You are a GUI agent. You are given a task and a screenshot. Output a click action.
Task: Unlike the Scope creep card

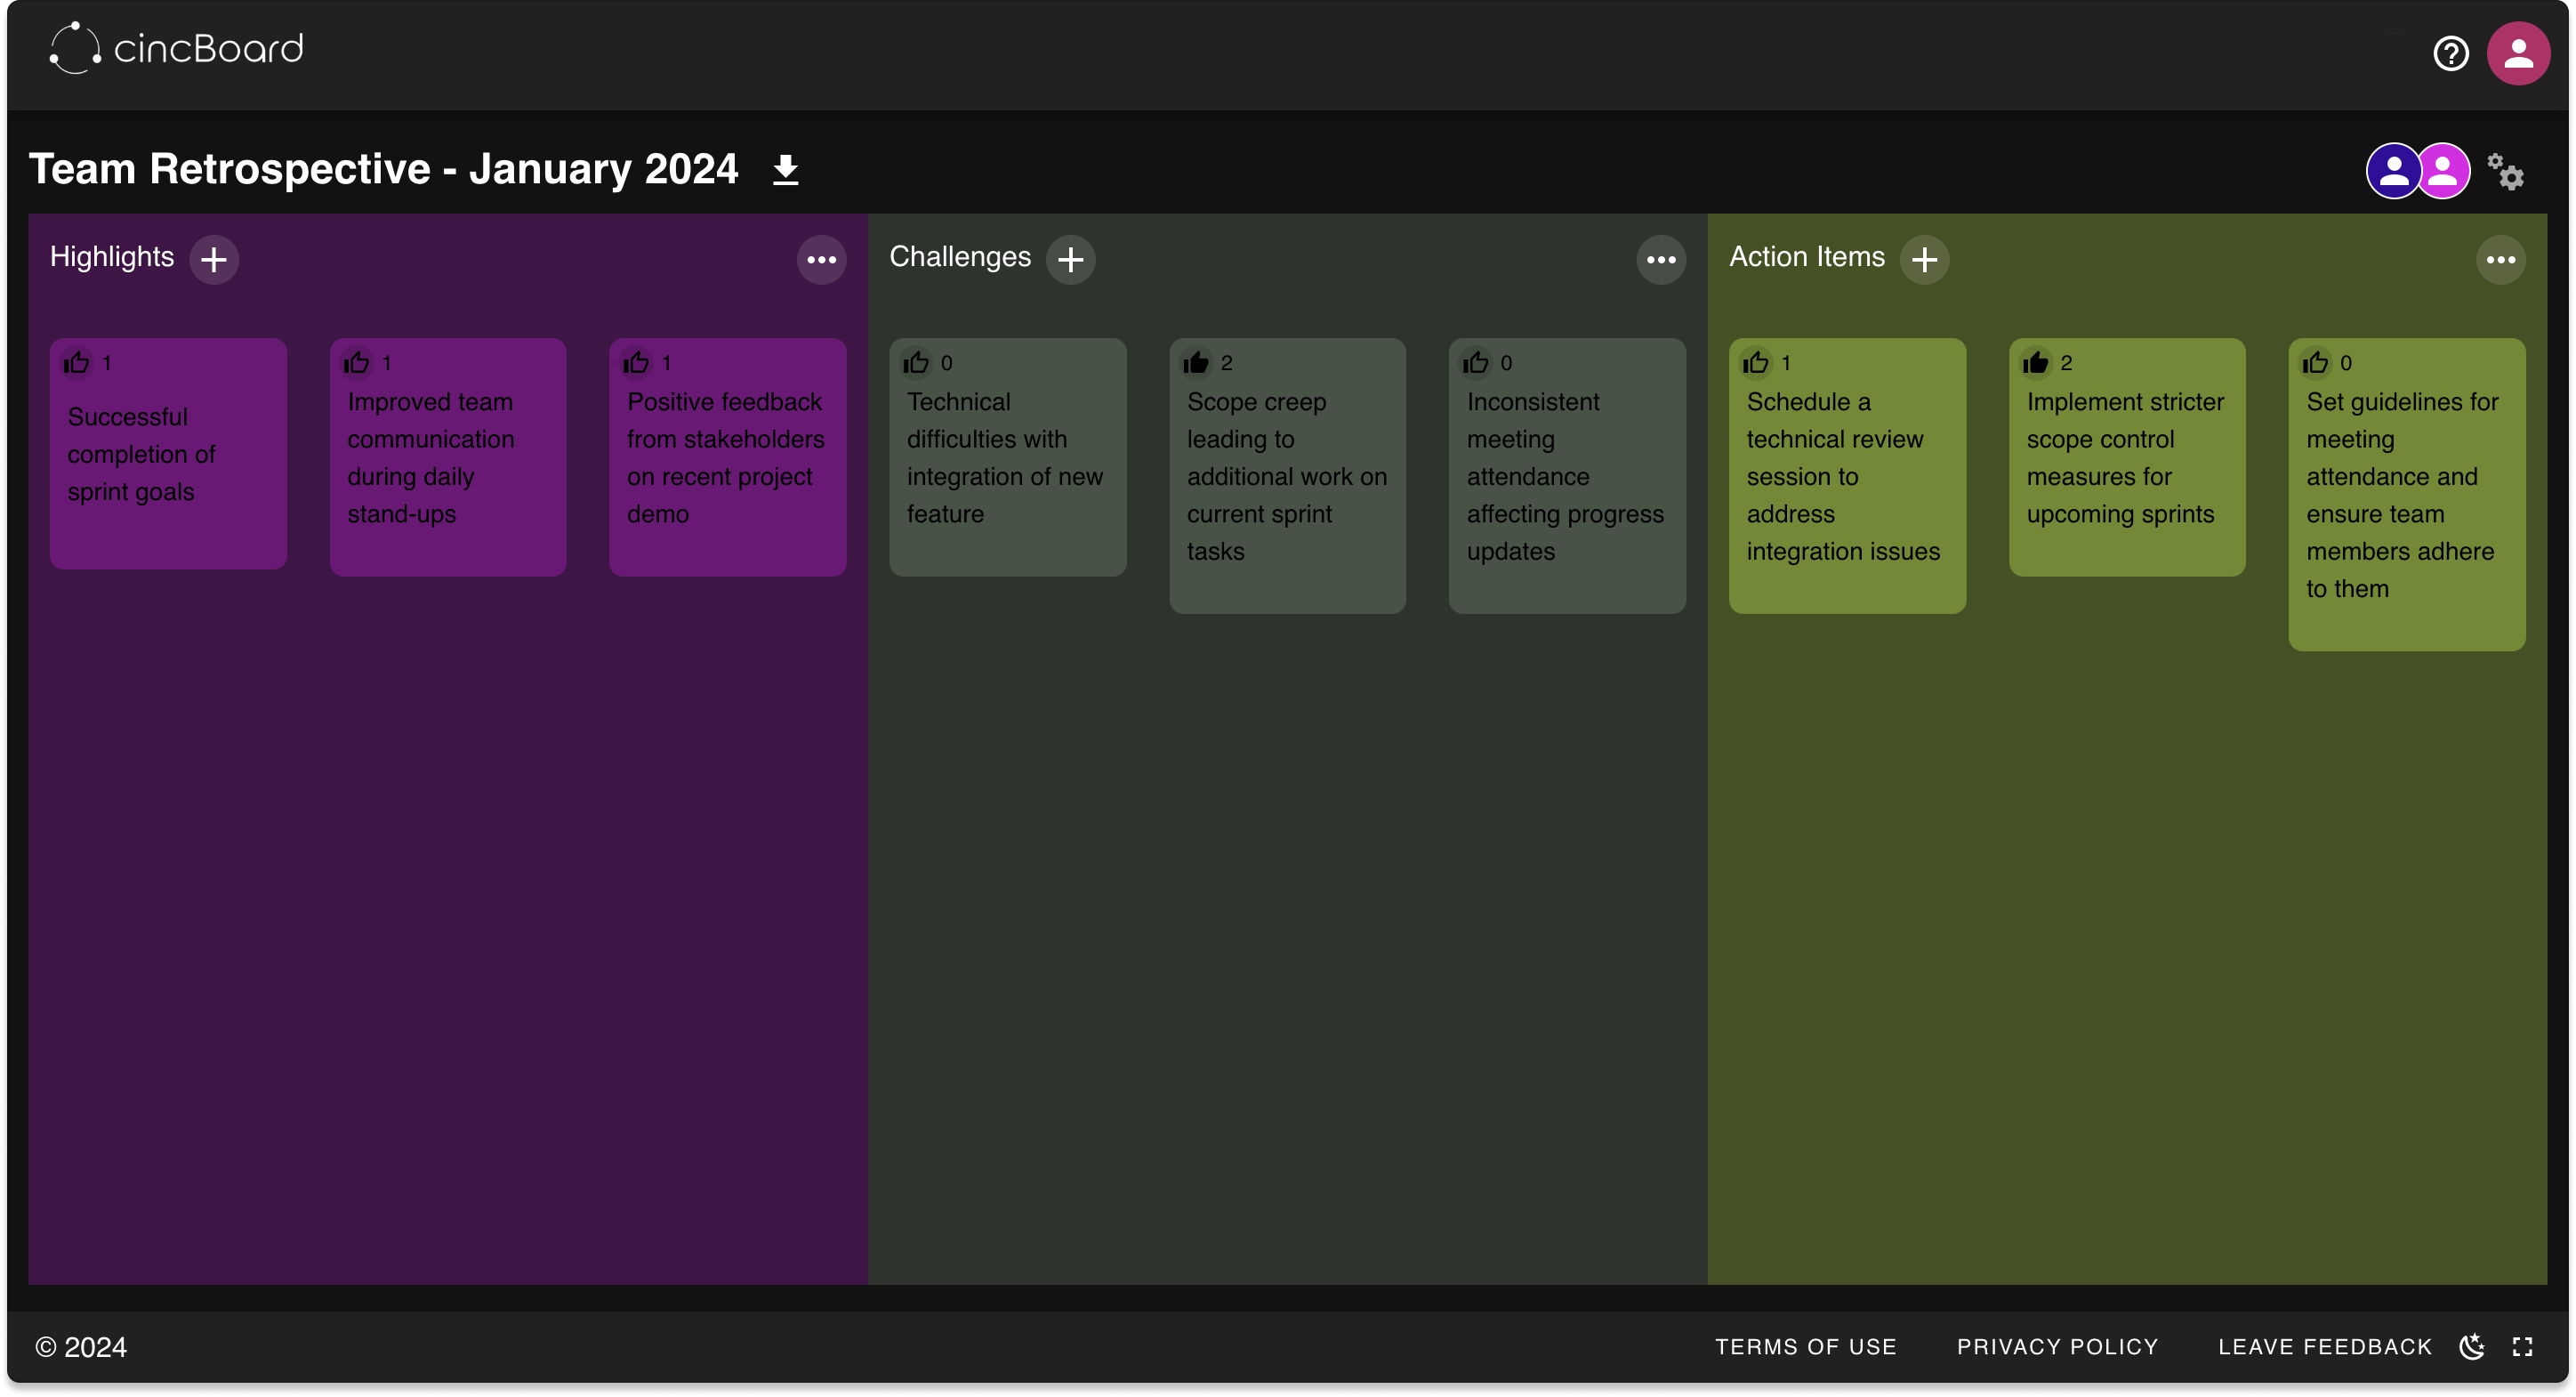(1196, 363)
